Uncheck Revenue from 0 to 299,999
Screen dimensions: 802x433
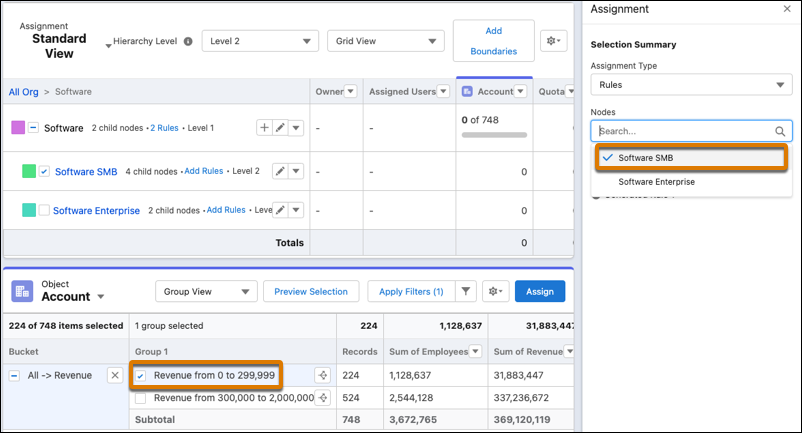coord(141,376)
